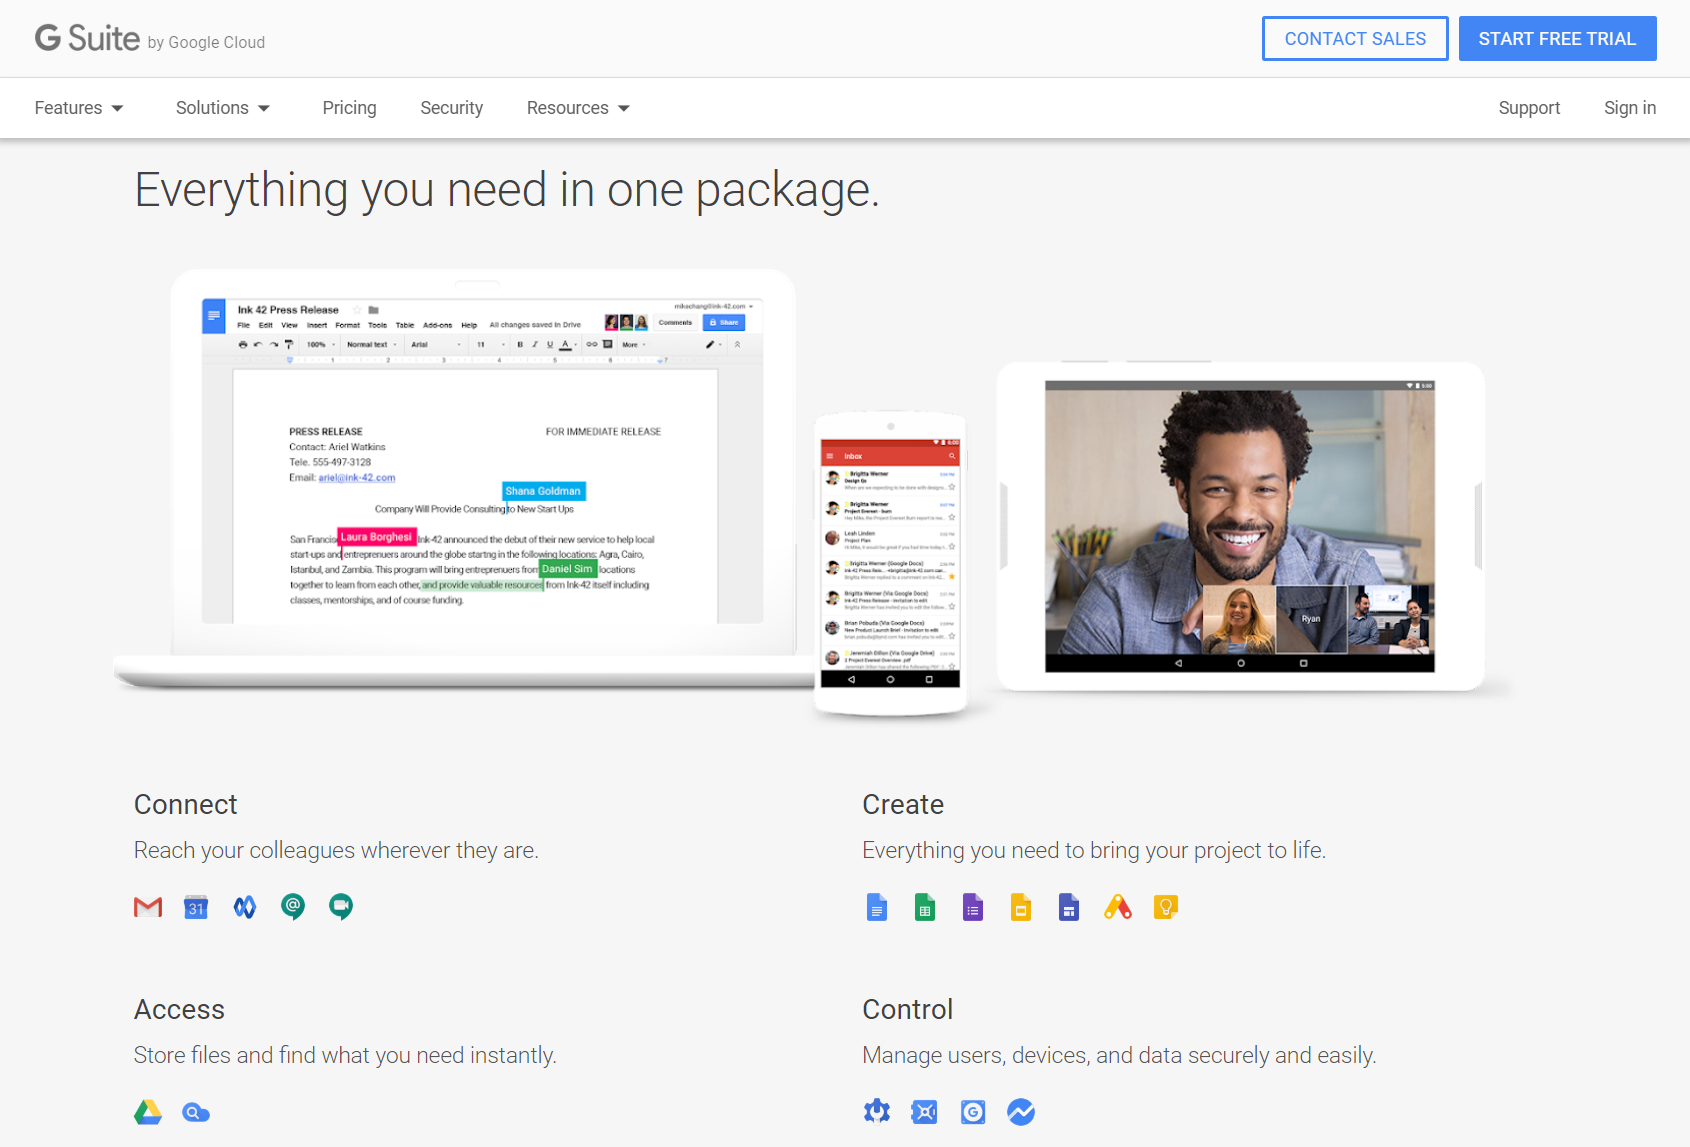Click the Start Free Trial button
Screen dimensions: 1690x1147
click(x=1557, y=39)
